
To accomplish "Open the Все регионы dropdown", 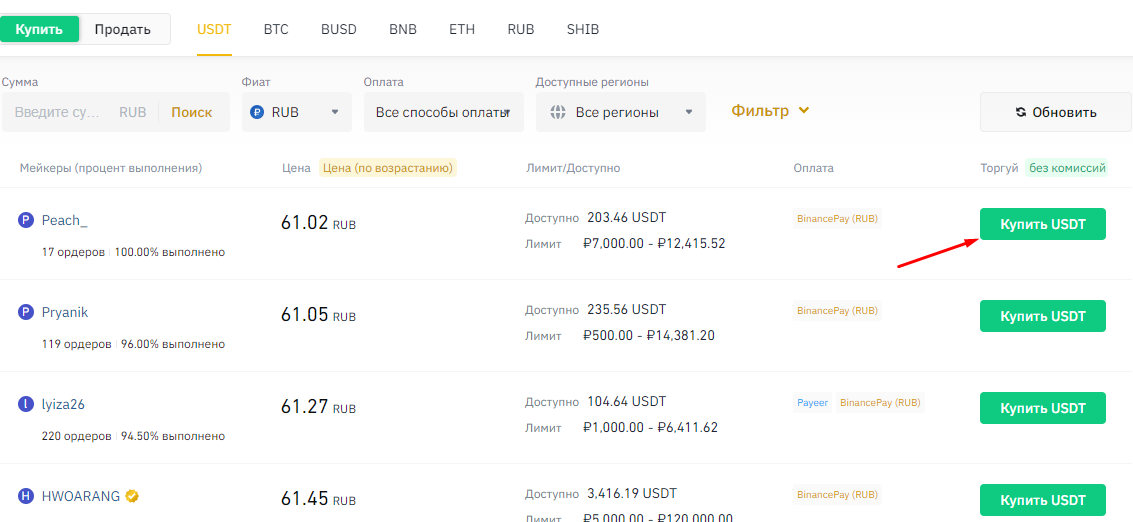I will (621, 112).
